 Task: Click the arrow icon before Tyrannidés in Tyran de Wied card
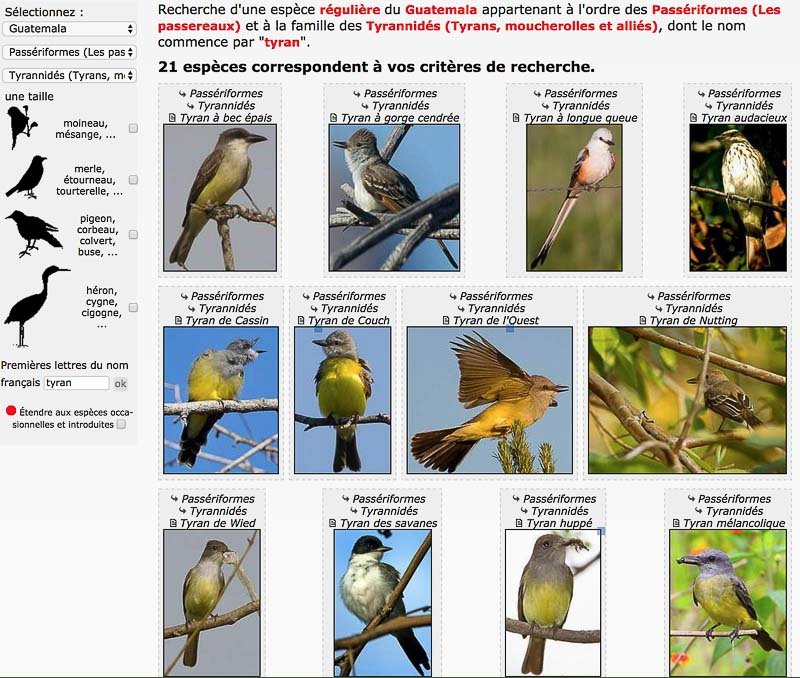pos(182,511)
